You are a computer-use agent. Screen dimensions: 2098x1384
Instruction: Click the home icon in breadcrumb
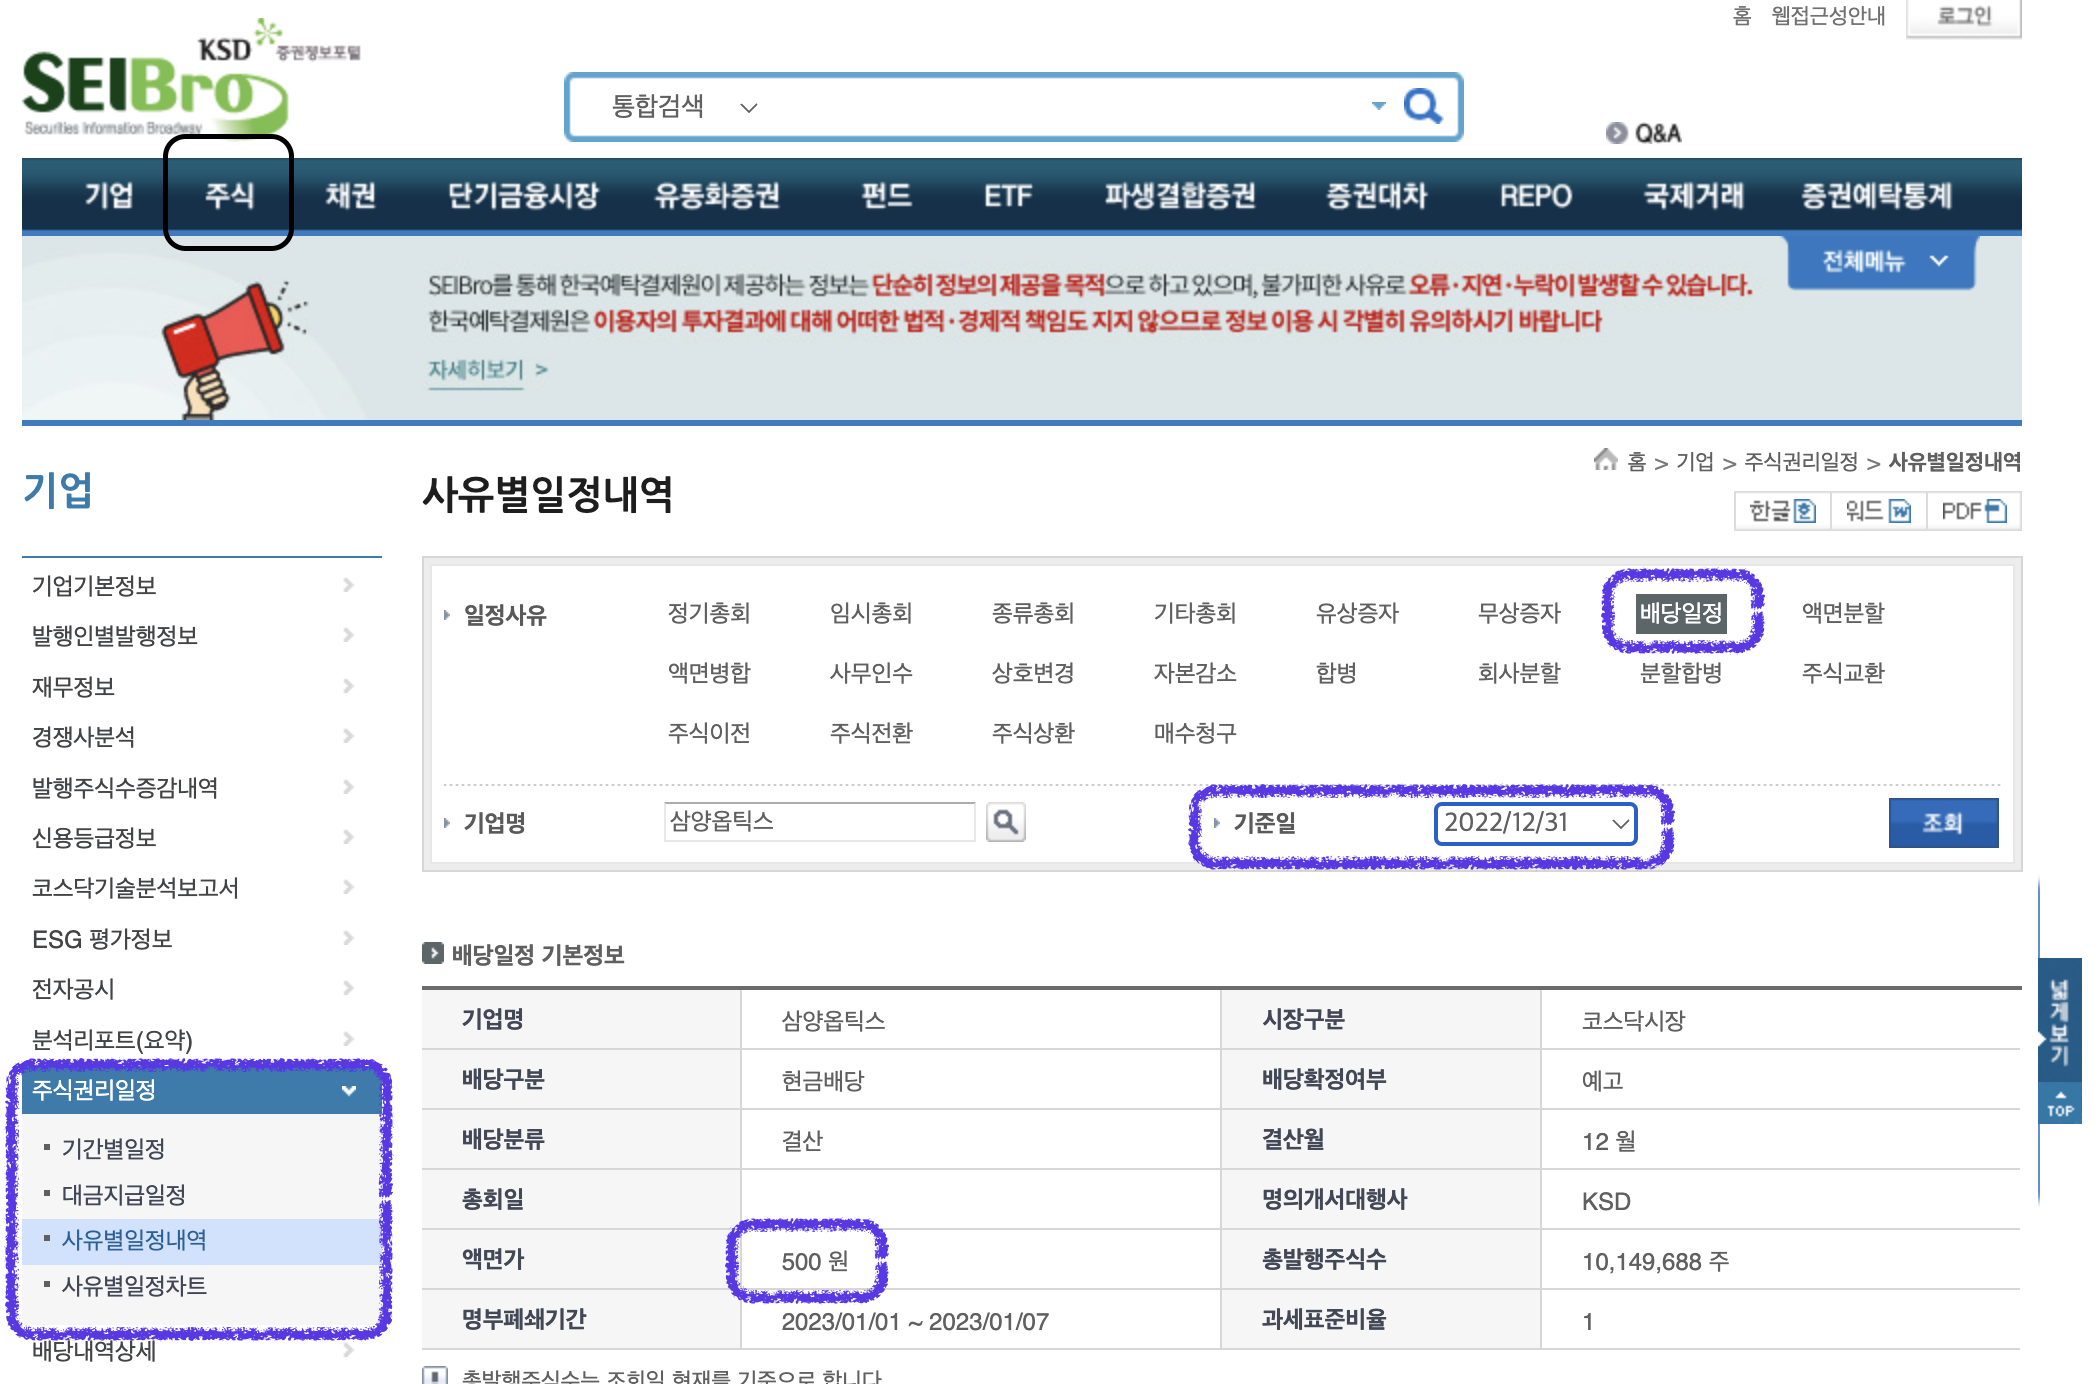[x=1605, y=459]
